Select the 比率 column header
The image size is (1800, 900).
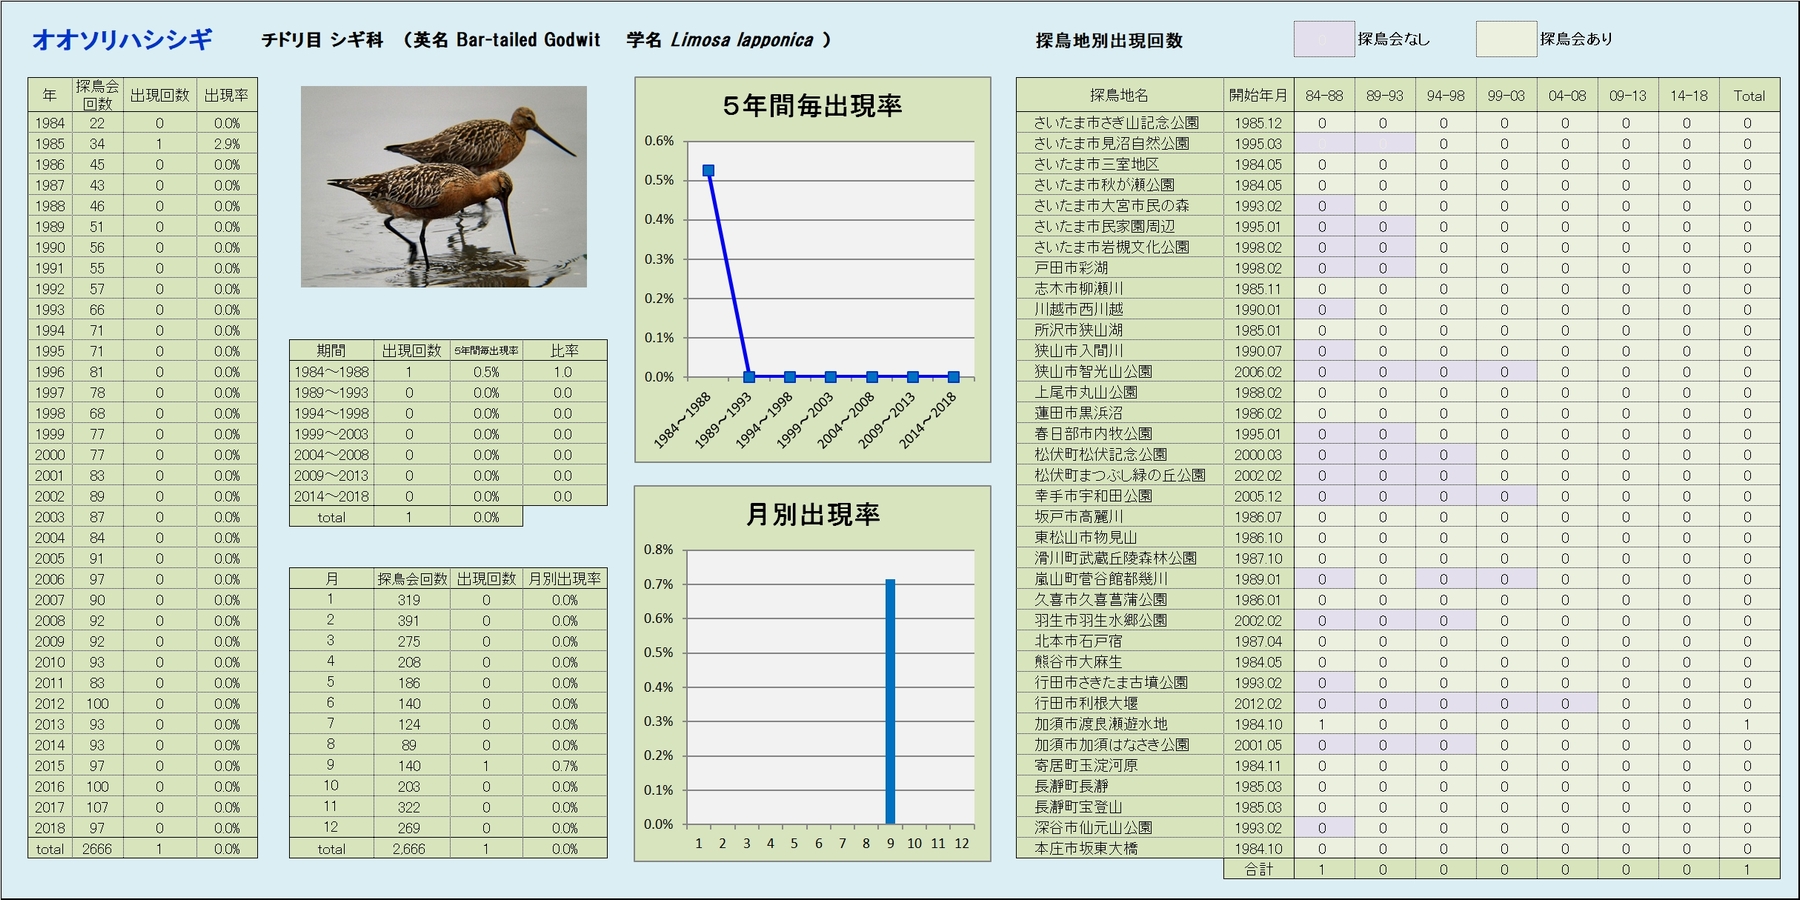point(564,351)
